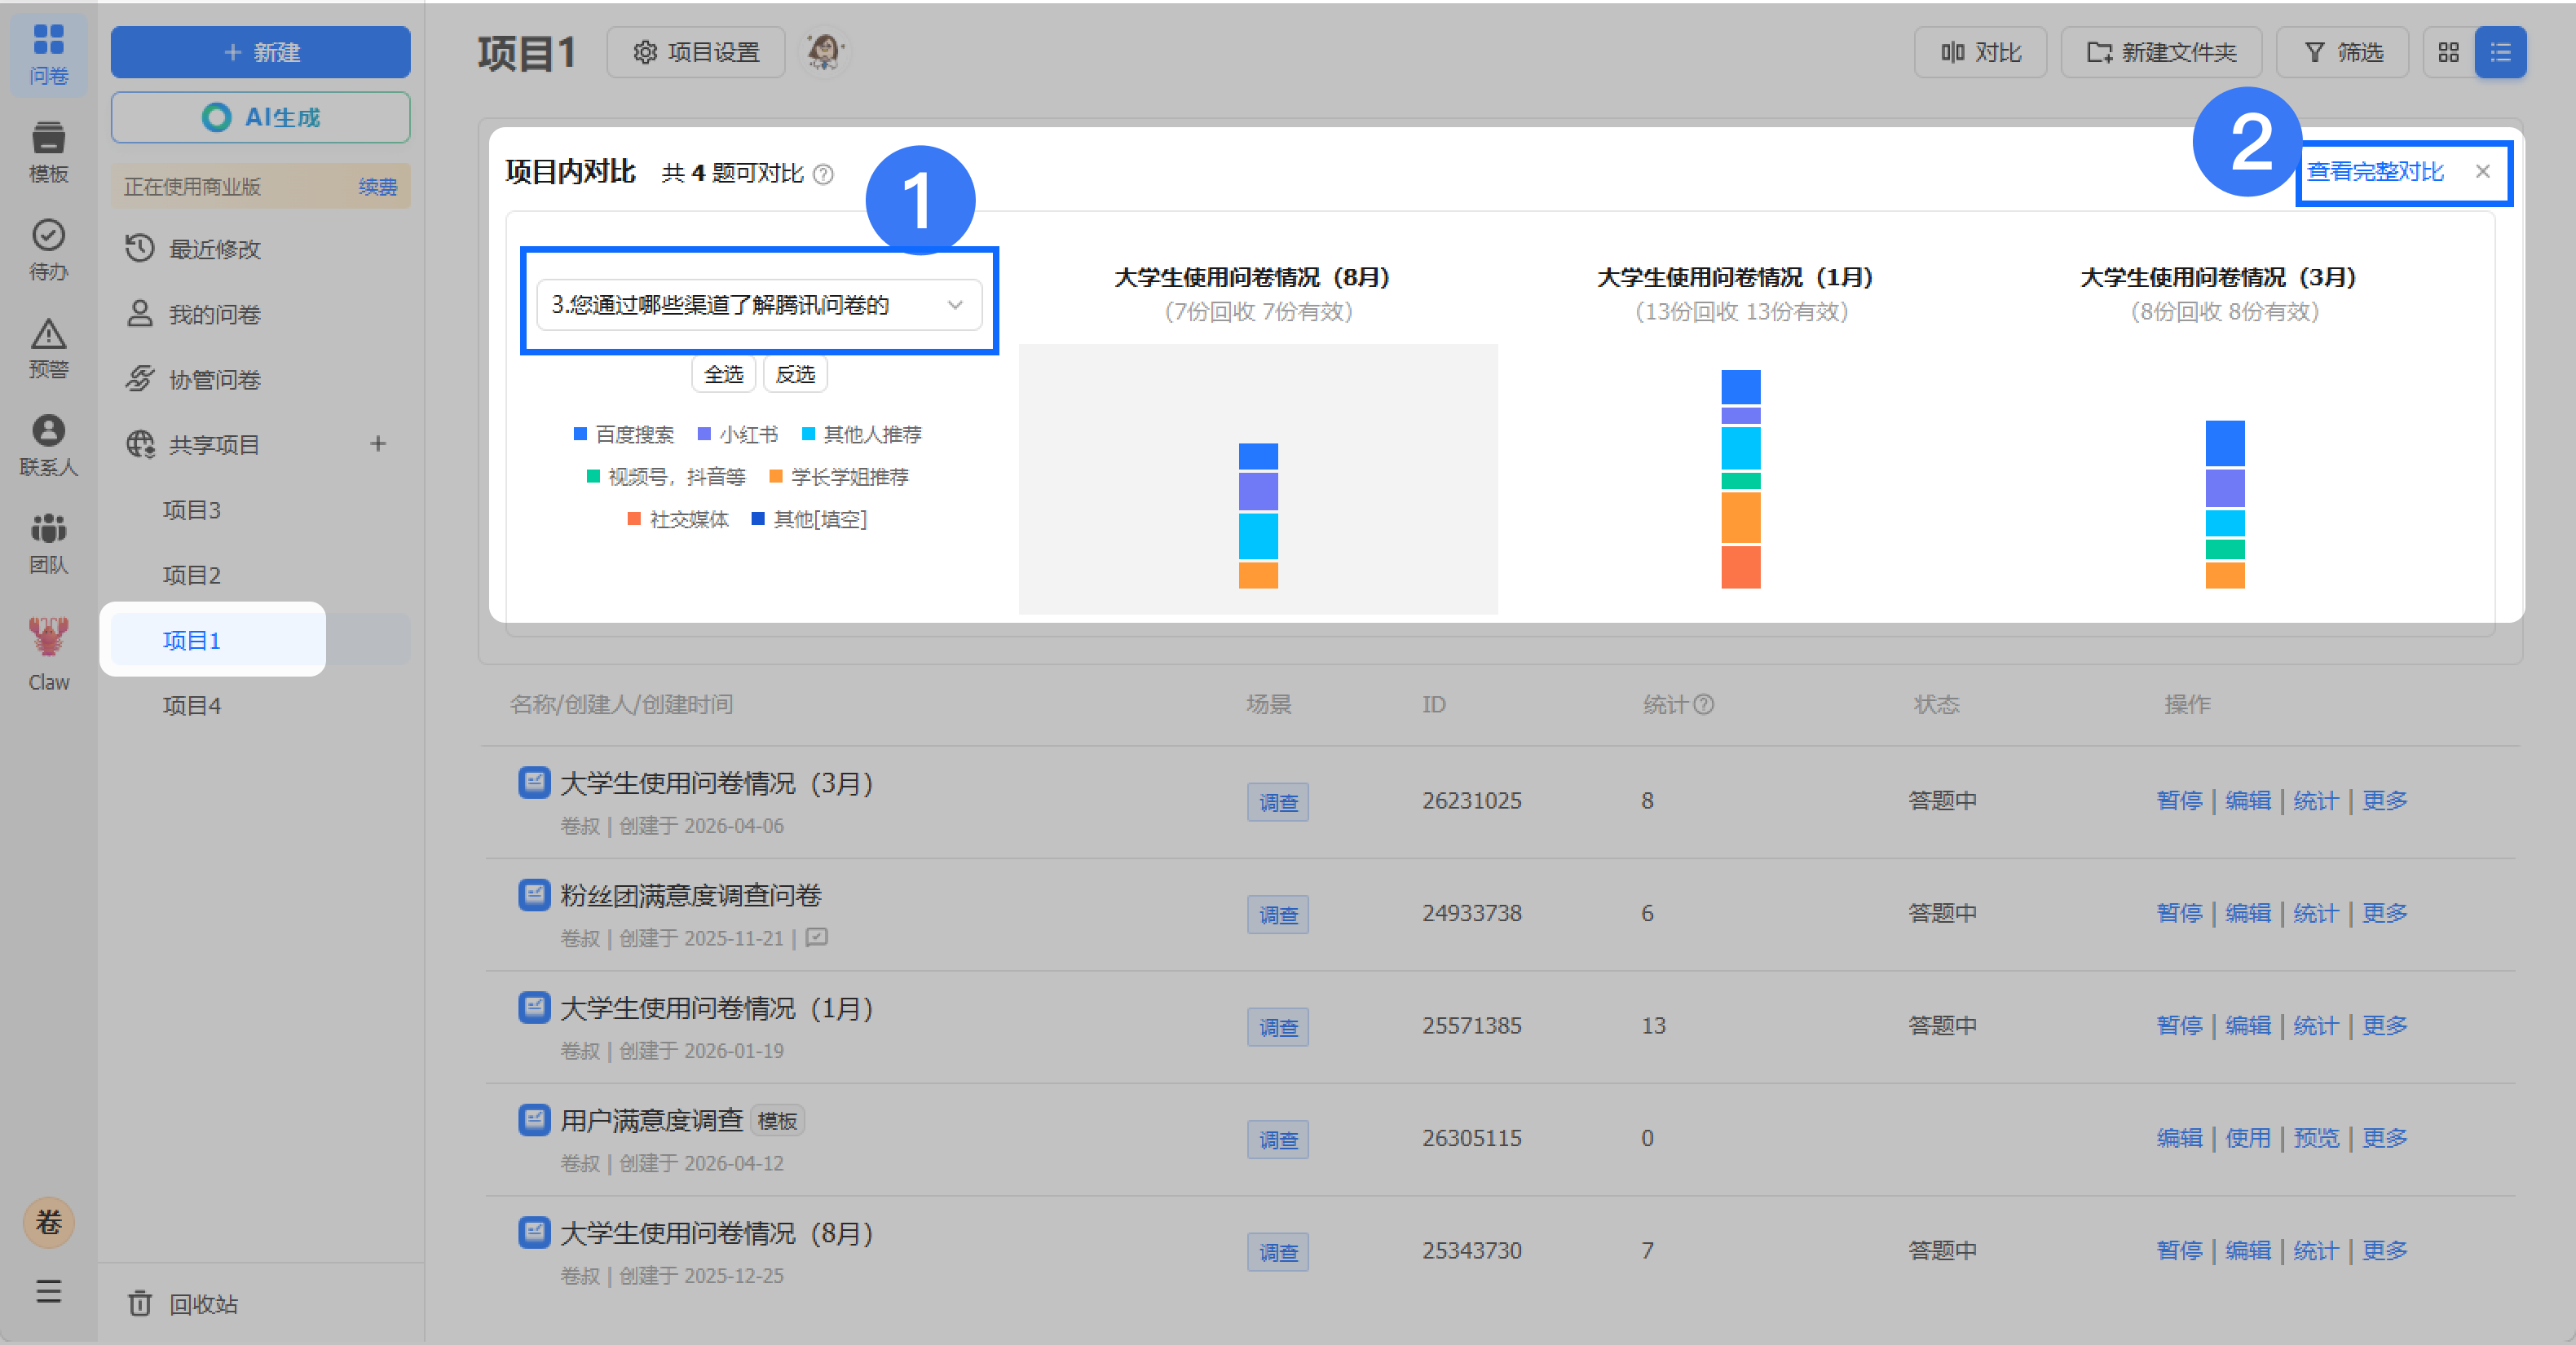This screenshot has width=2576, height=1345.
Task: Show help for comparable questions count
Action: pos(823,174)
